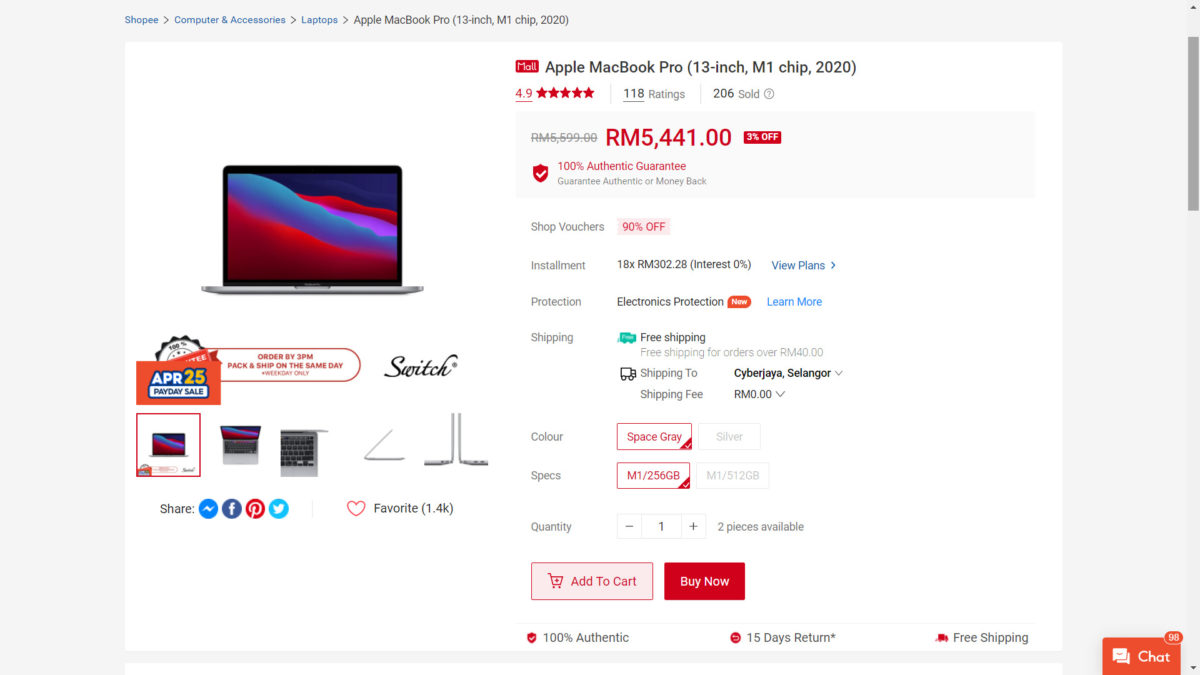Share product on Facebook icon
The height and width of the screenshot is (675, 1200).
click(x=232, y=509)
